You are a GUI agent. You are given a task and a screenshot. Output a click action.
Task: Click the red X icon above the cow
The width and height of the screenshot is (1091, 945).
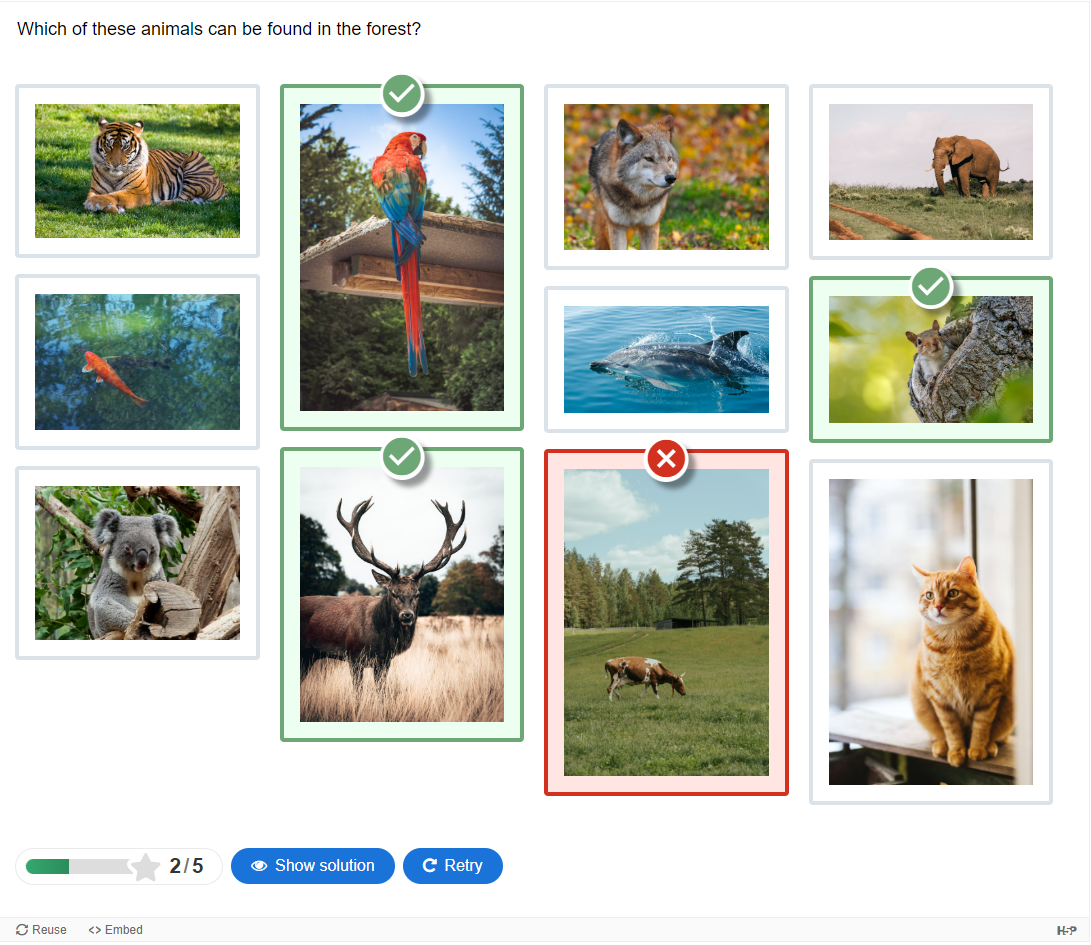pos(667,459)
